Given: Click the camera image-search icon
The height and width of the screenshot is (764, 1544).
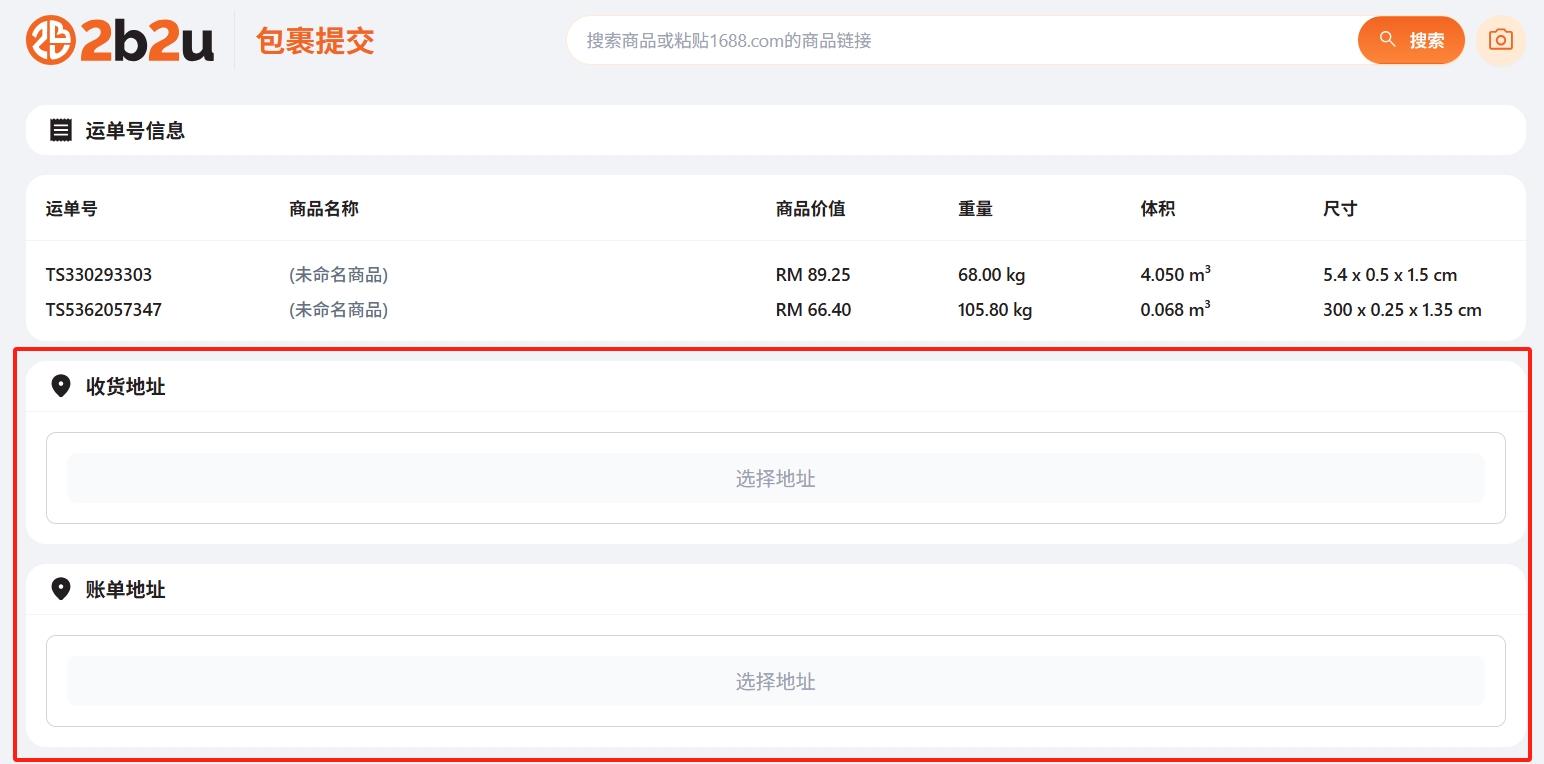Looking at the screenshot, I should pos(1499,39).
